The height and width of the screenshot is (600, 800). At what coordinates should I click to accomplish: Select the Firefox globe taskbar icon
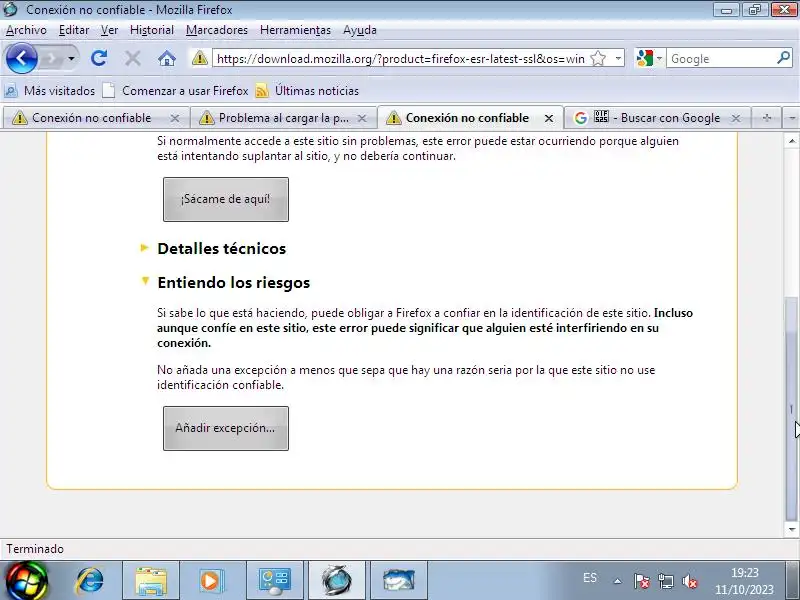(336, 581)
